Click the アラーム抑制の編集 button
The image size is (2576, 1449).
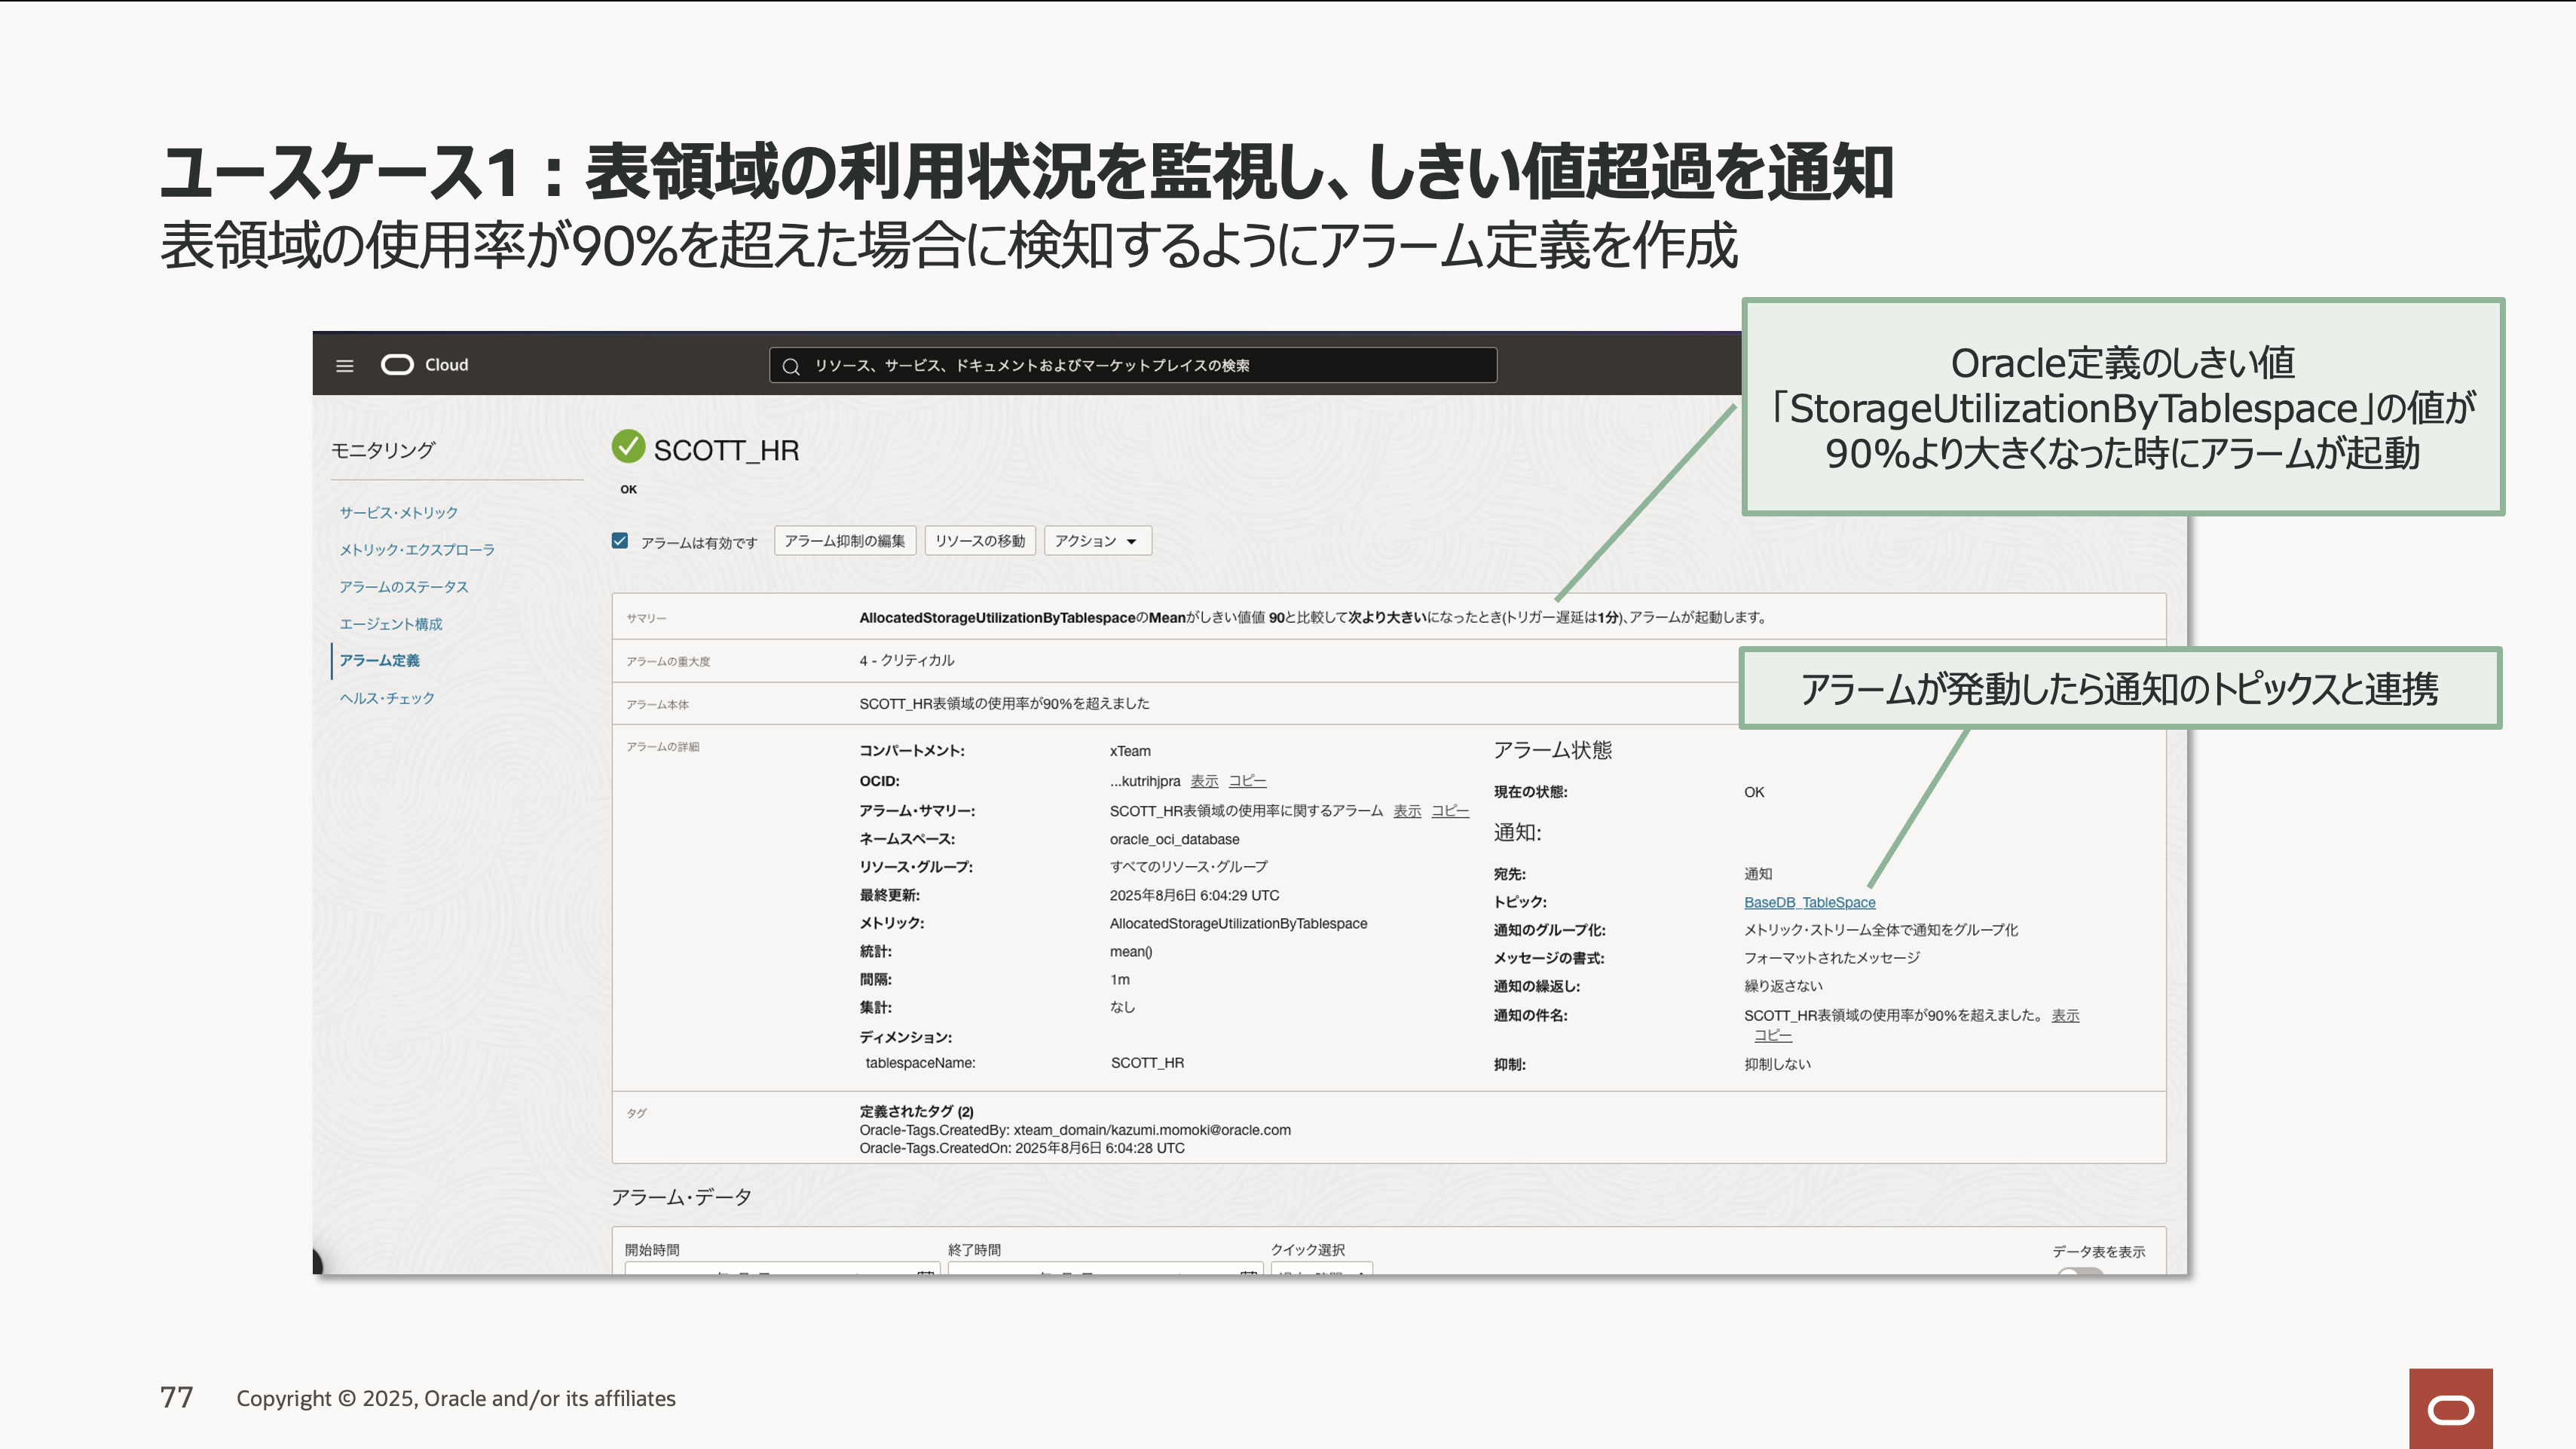tap(844, 541)
